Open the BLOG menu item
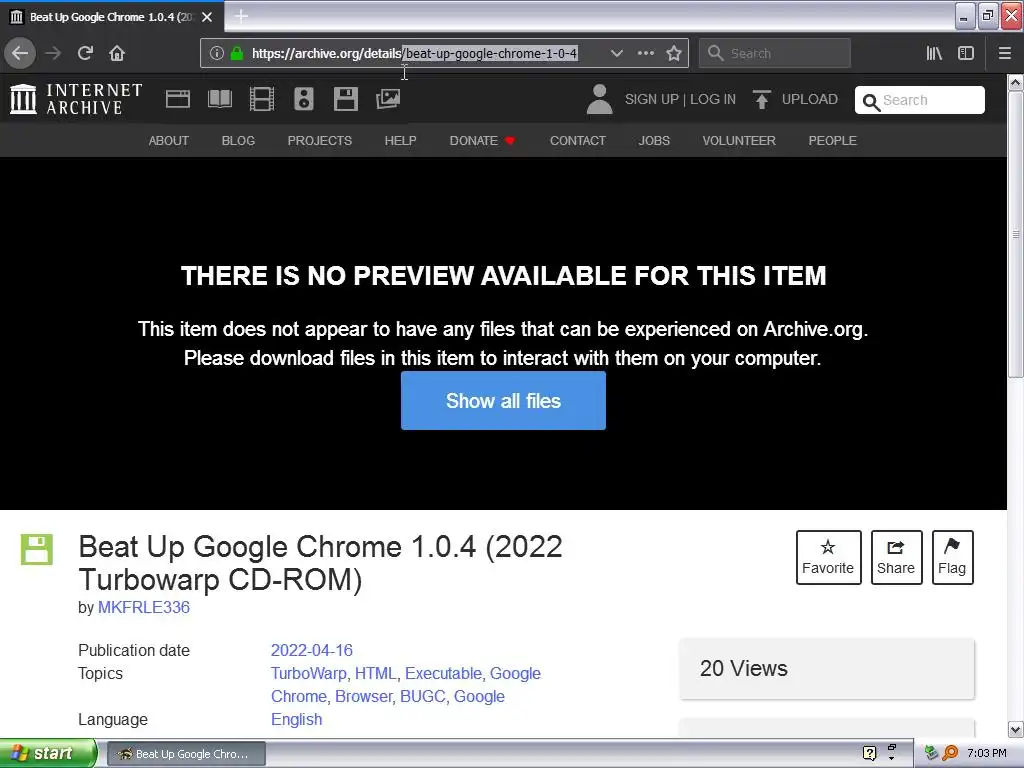The height and width of the screenshot is (768, 1024). [238, 140]
